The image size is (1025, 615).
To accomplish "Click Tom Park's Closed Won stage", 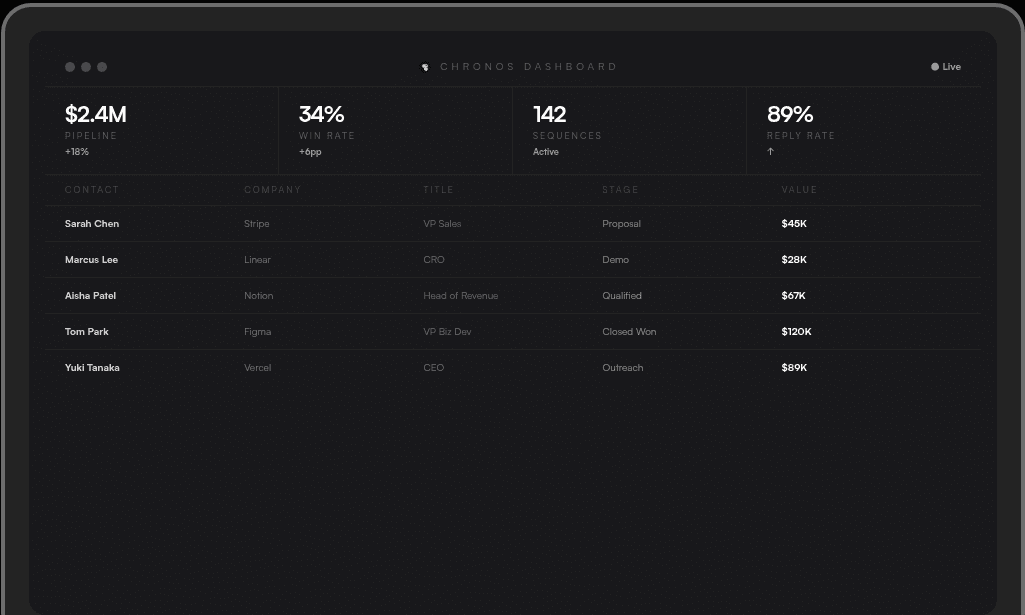I will pos(629,331).
